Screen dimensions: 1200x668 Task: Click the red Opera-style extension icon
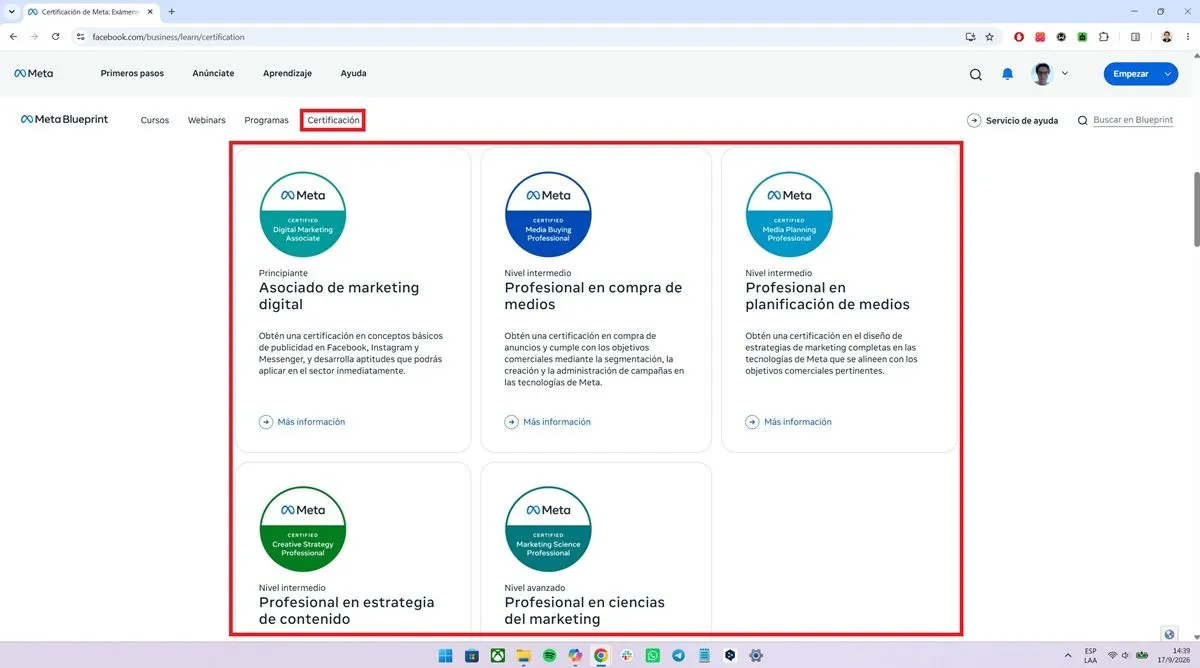tap(1019, 37)
